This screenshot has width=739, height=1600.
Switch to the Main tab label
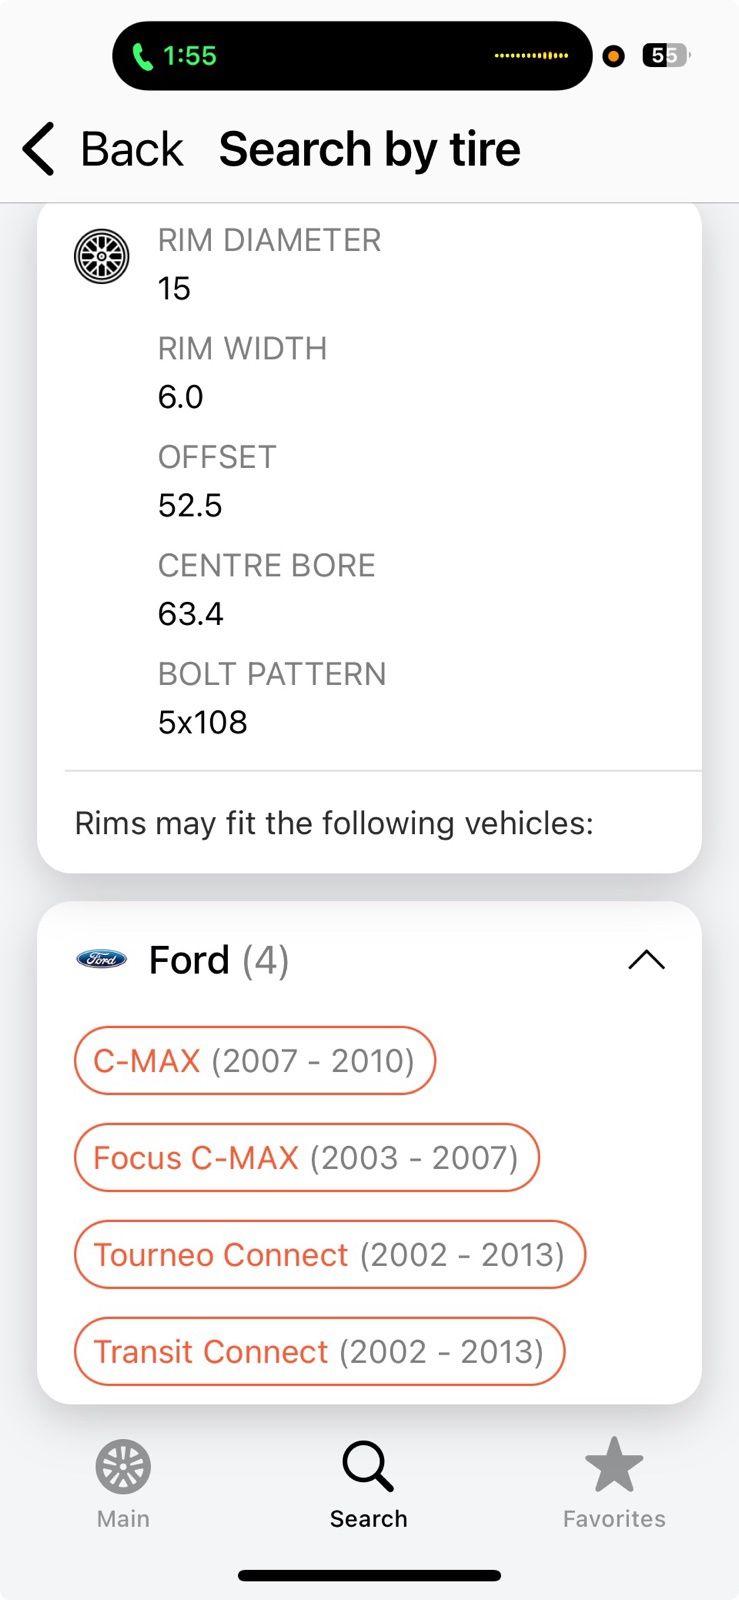[x=123, y=1518]
